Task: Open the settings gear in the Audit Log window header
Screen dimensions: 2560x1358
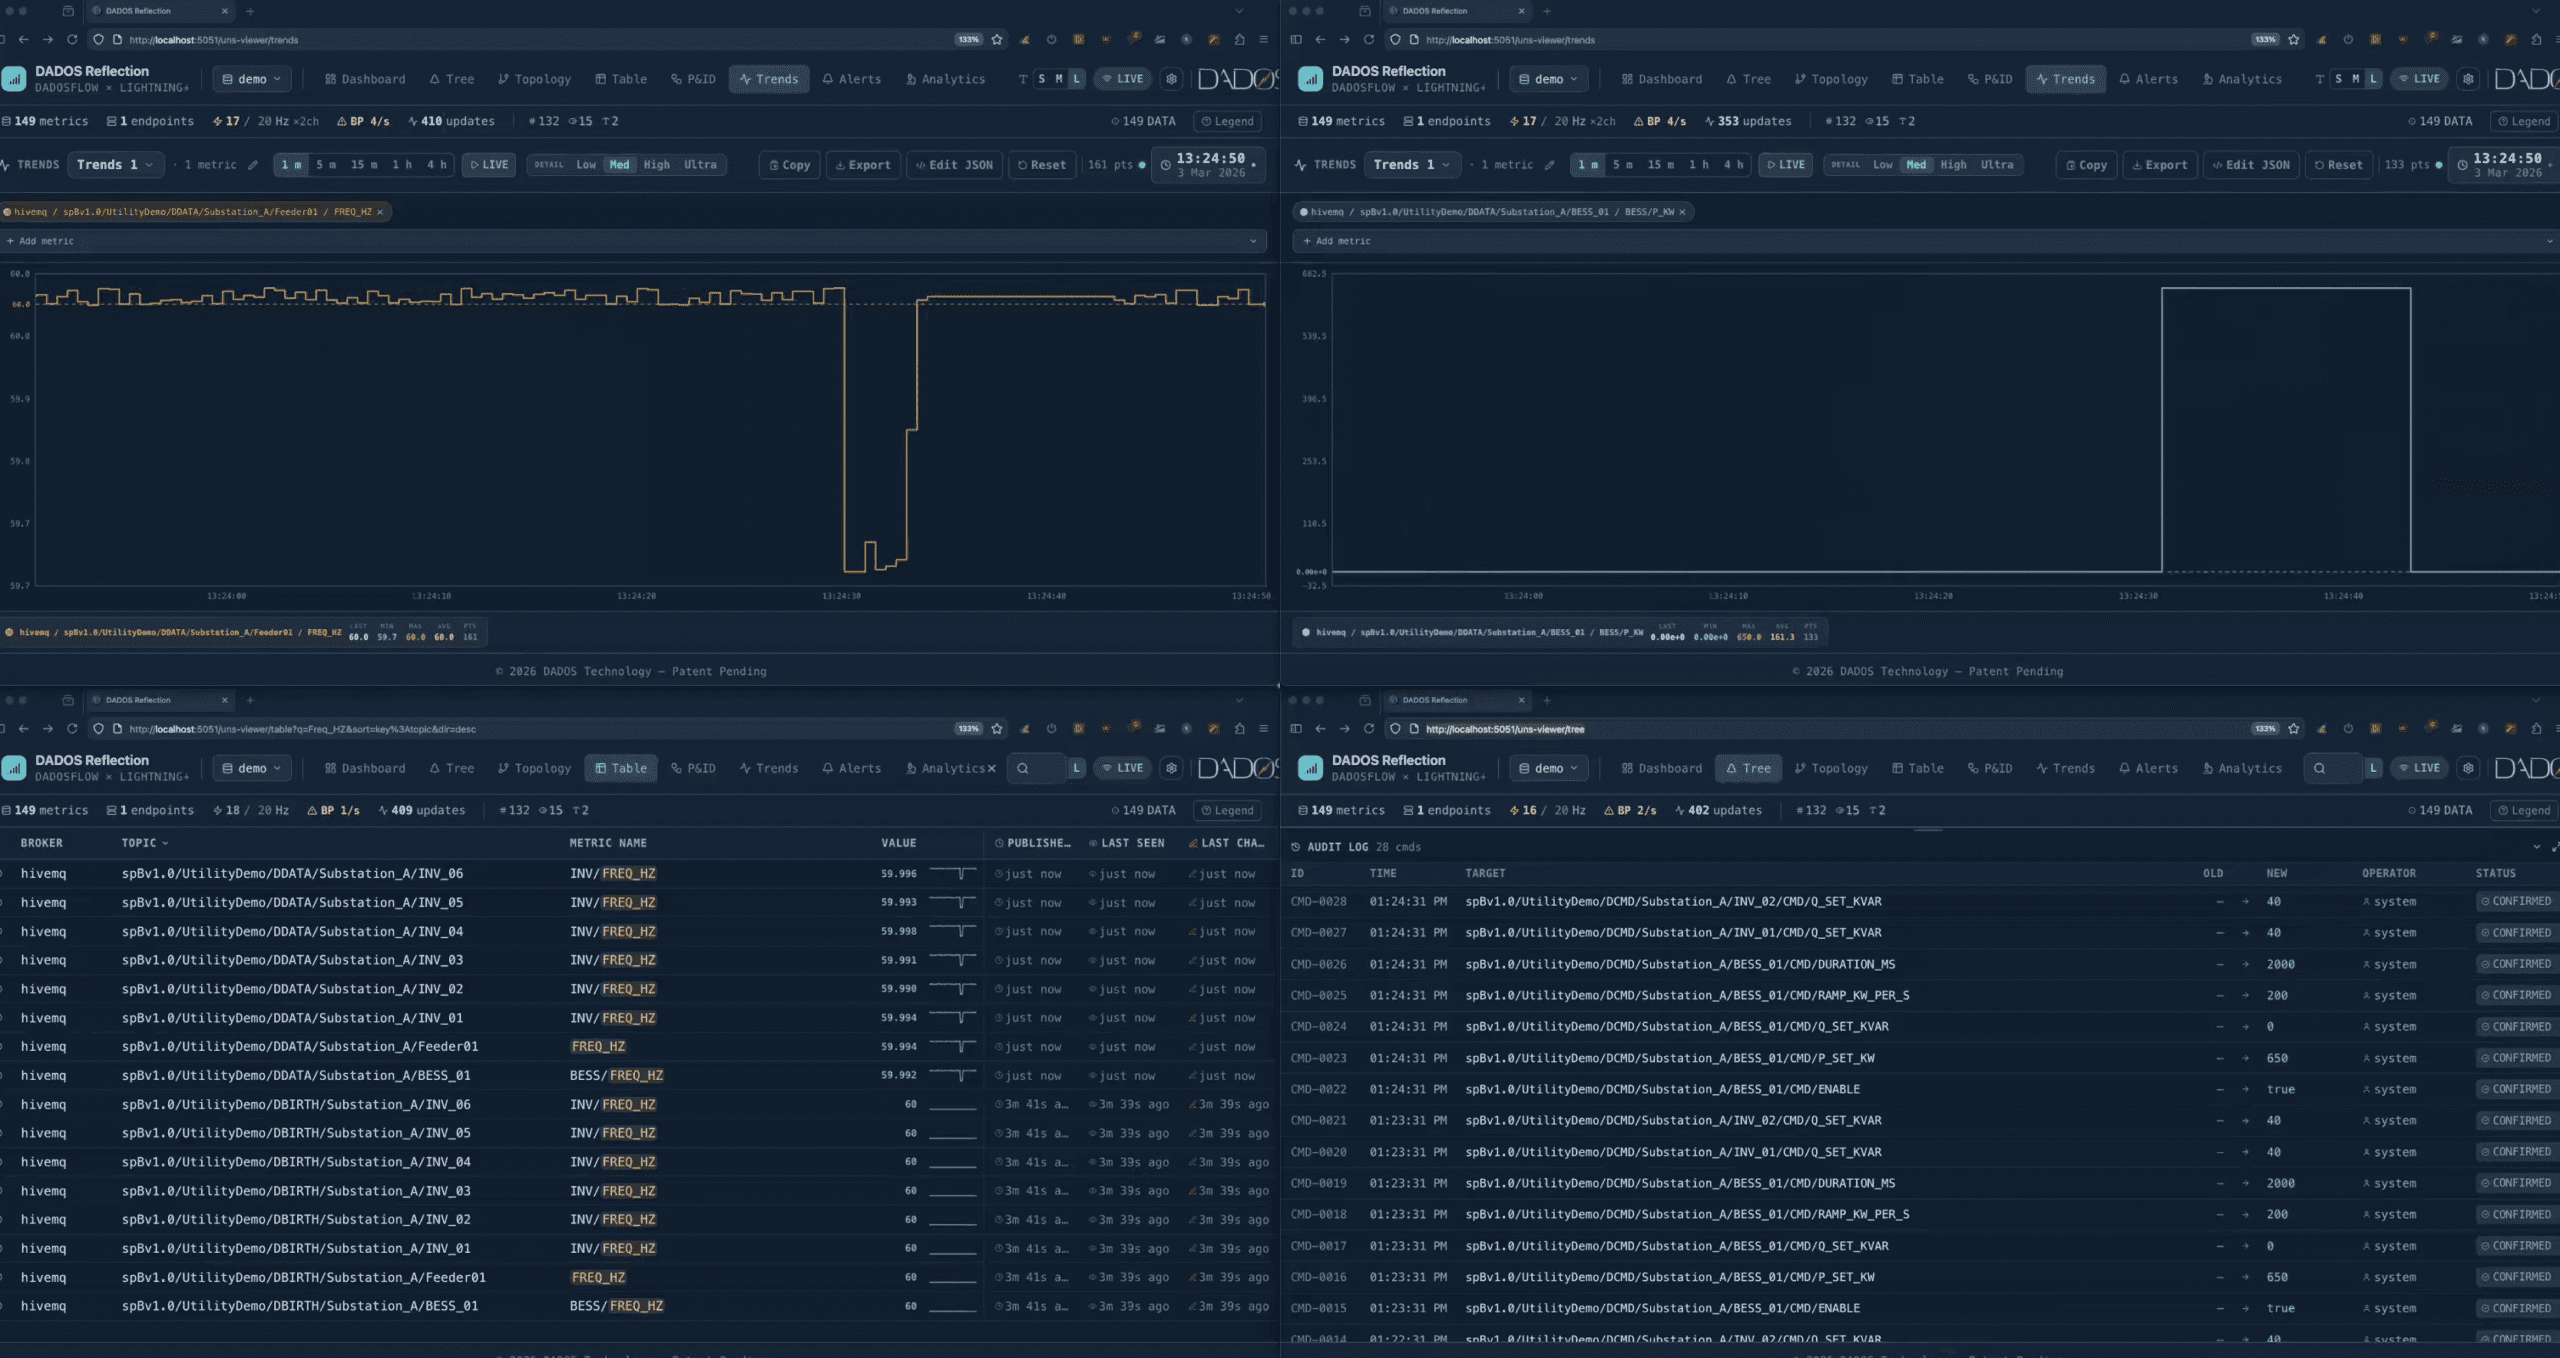Action: (2468, 768)
